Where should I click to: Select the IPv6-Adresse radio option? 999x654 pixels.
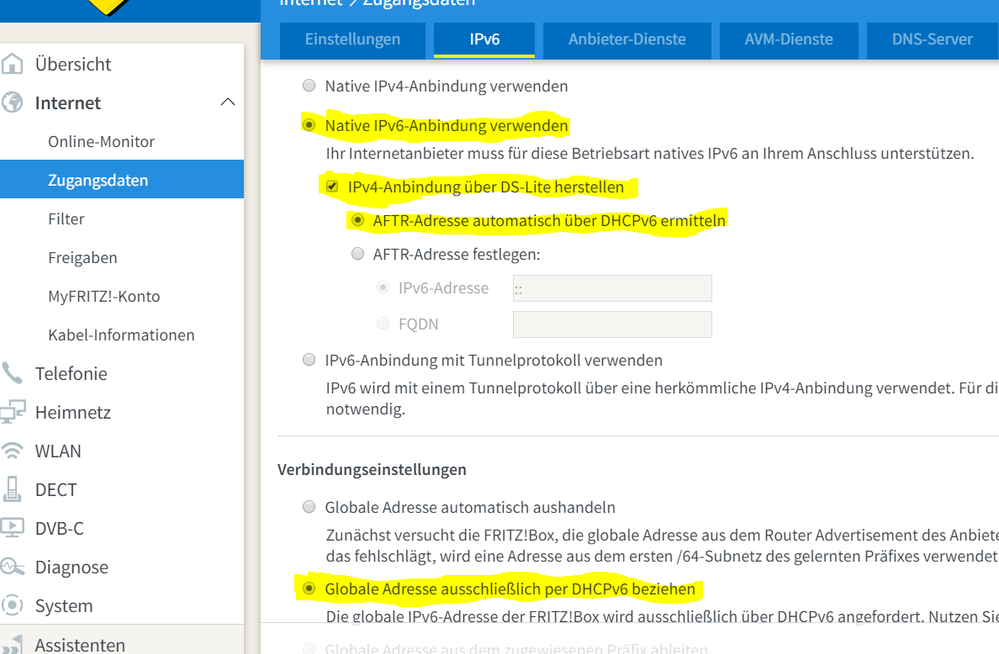coord(383,287)
